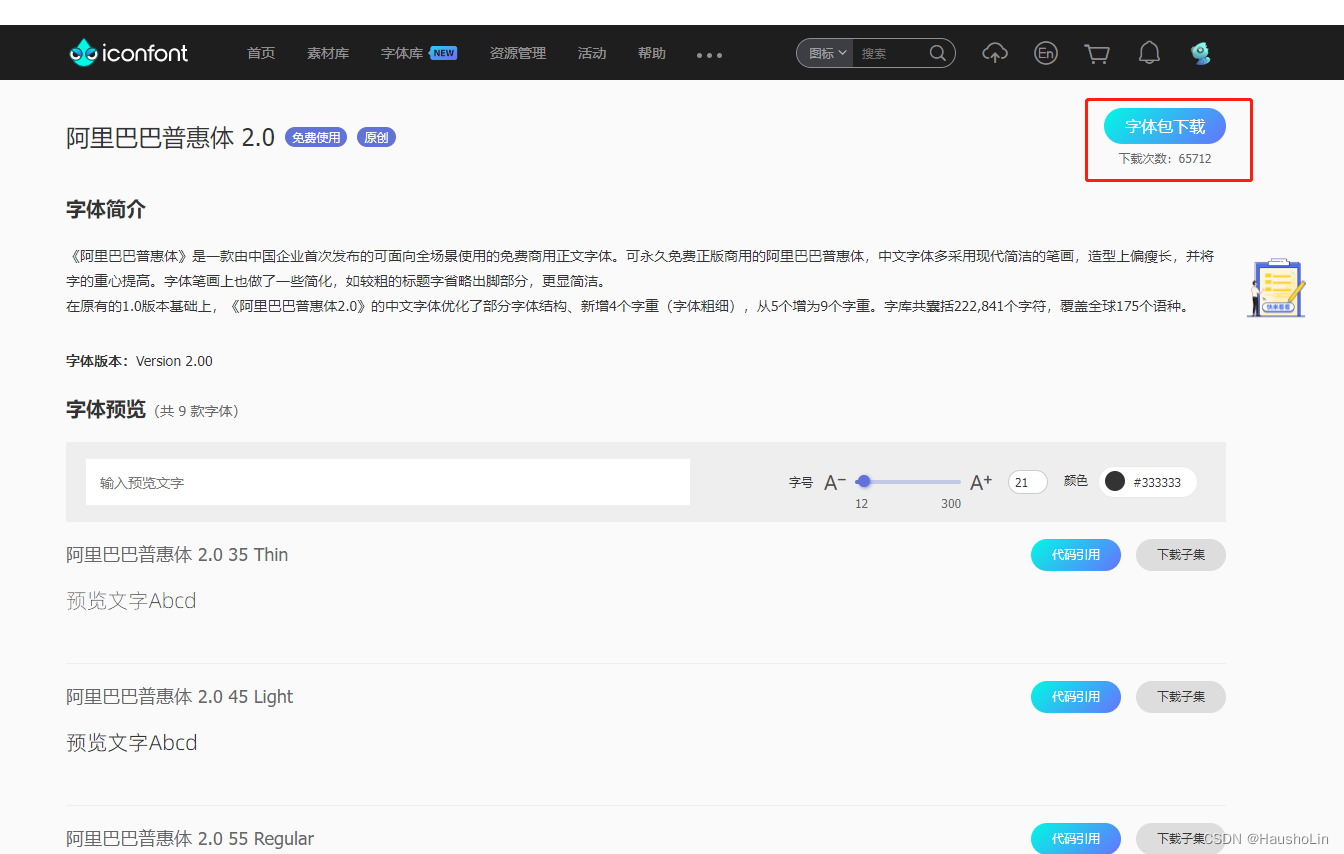Viewport: 1344px width, 854px height.
Task: Click the 原创 tag
Action: (376, 138)
